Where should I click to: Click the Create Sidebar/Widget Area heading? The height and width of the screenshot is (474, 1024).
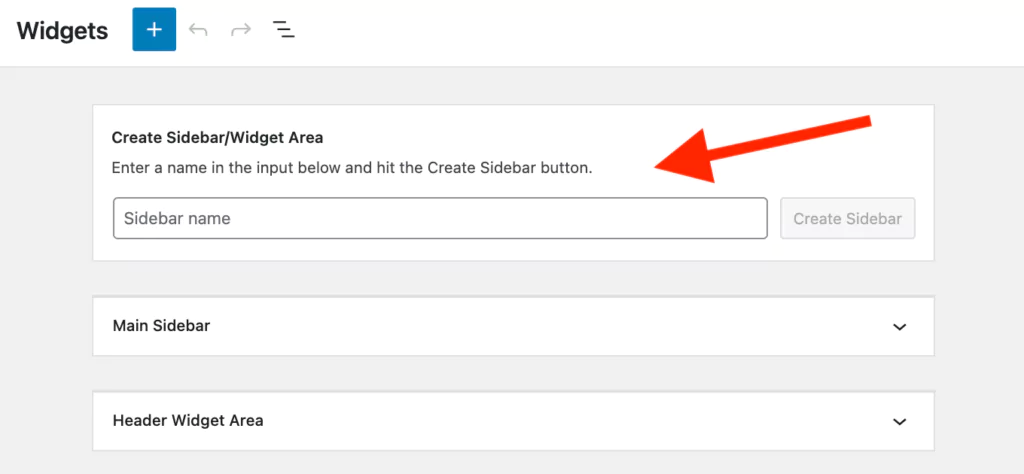tap(217, 138)
